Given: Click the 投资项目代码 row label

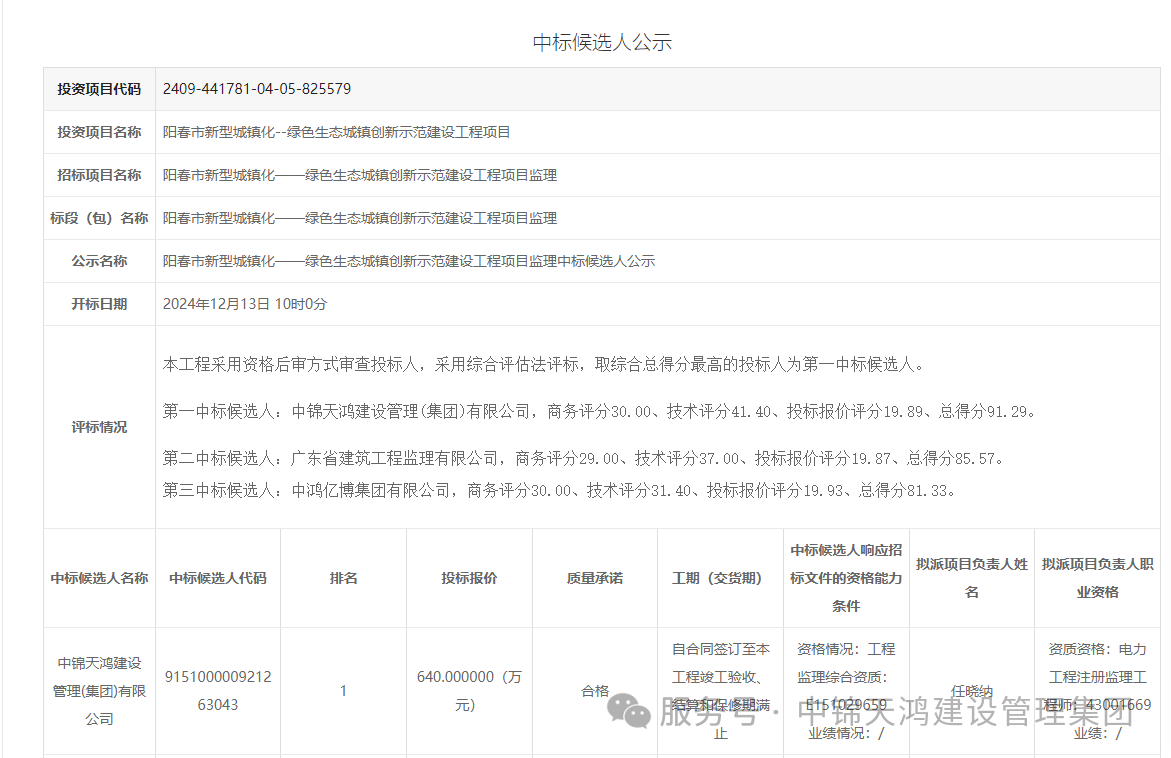Looking at the screenshot, I should click(99, 89).
